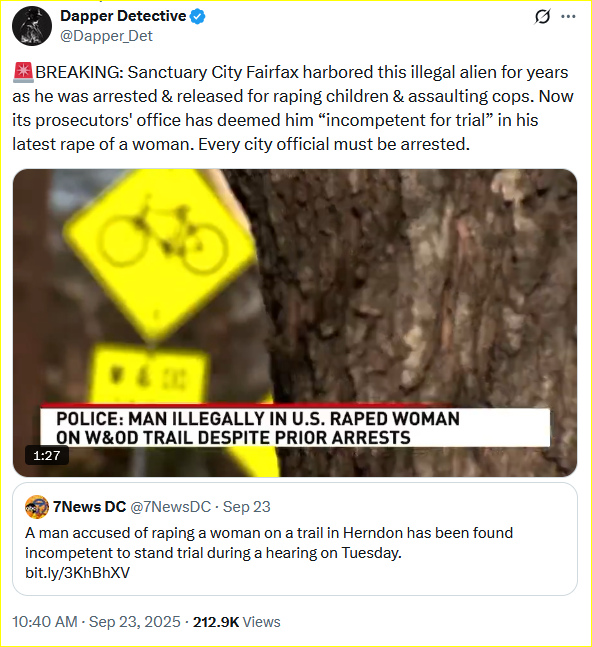Screen dimensions: 592x647
Task: Click the blue verified checkmark badge
Action: (x=198, y=17)
